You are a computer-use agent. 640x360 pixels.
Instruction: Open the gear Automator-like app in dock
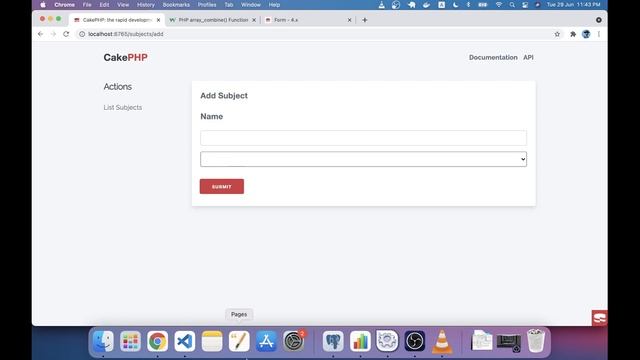point(387,341)
